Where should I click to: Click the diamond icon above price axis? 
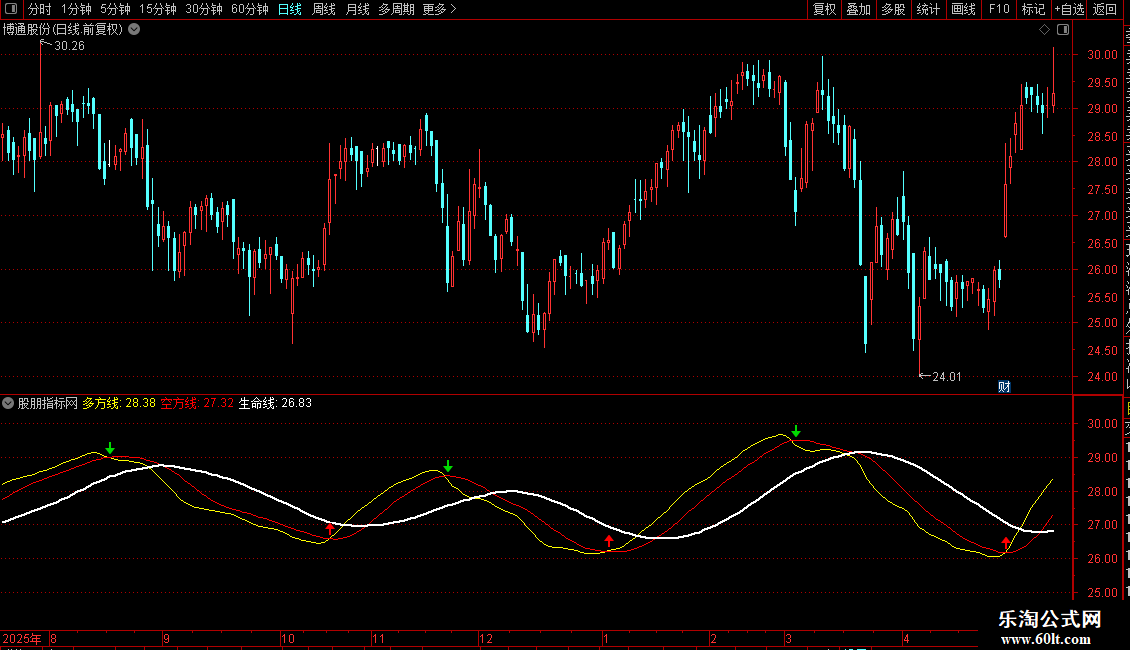(x=1044, y=30)
